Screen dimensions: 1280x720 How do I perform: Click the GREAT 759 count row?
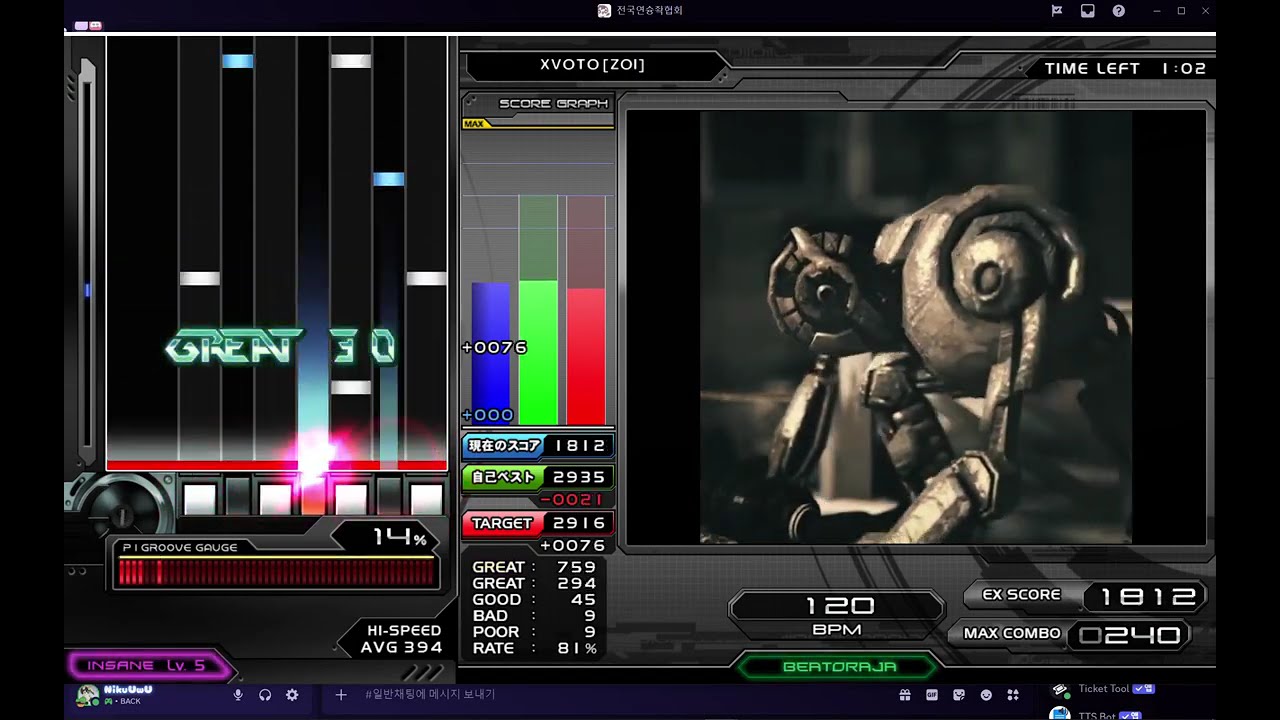[x=535, y=567]
